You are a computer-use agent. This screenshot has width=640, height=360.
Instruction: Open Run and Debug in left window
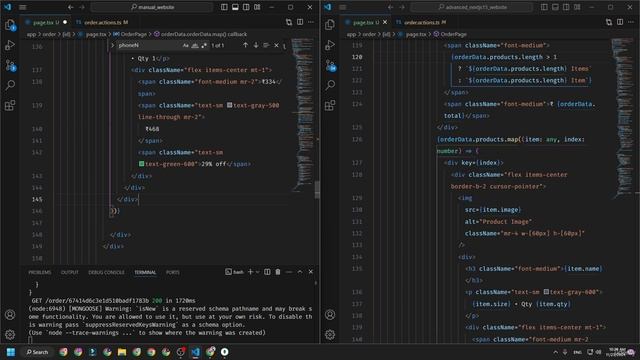tap(10, 45)
